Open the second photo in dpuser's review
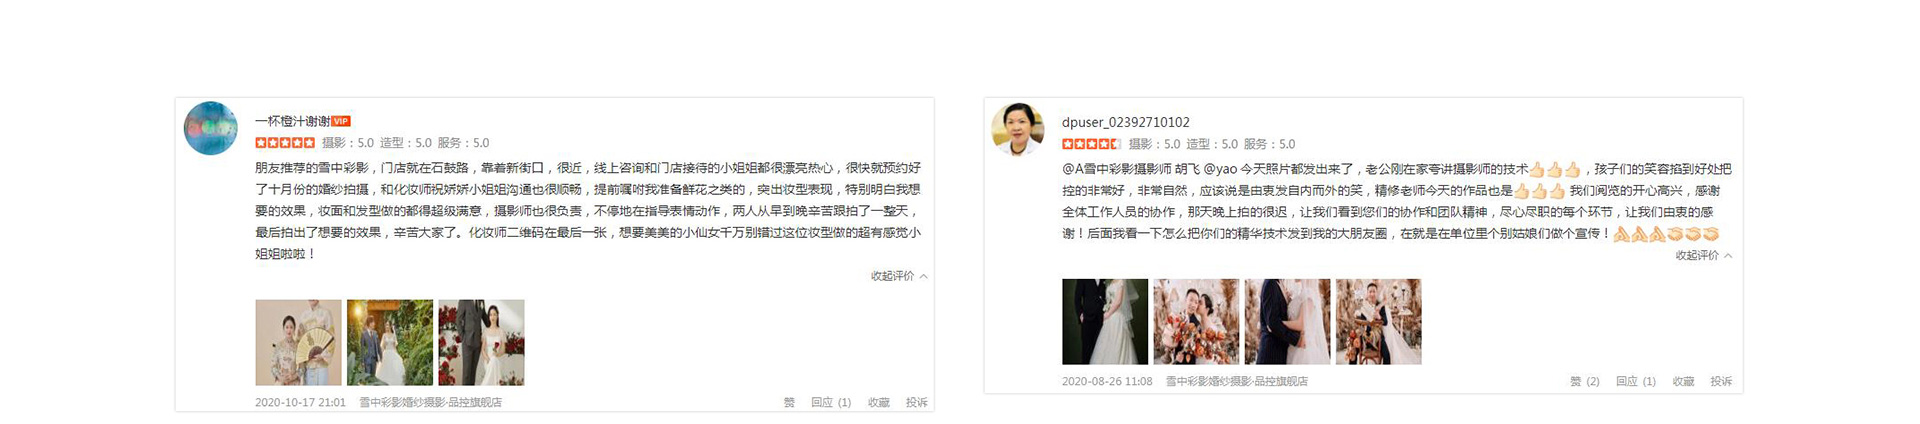1920x424 pixels. tap(1196, 321)
